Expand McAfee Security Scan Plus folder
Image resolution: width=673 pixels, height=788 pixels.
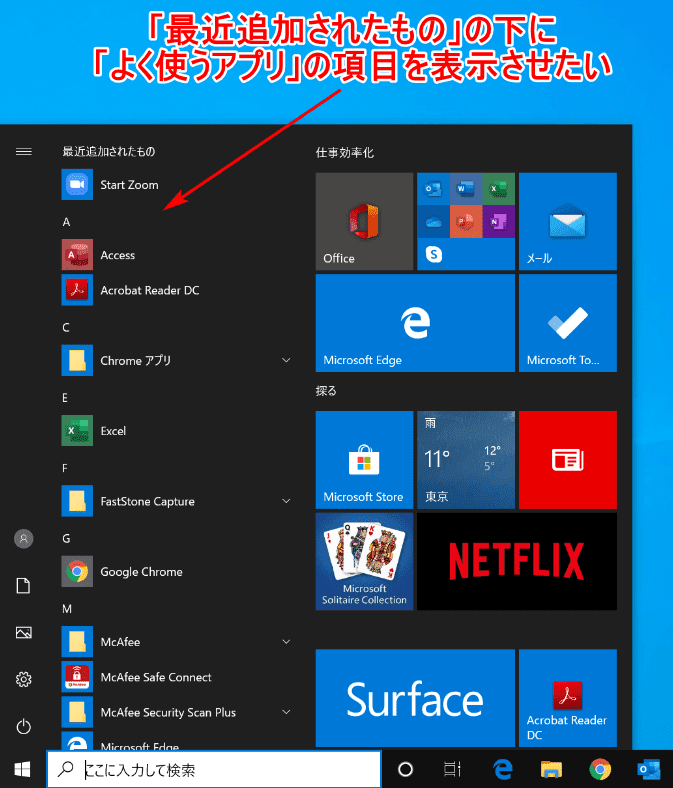[x=286, y=712]
